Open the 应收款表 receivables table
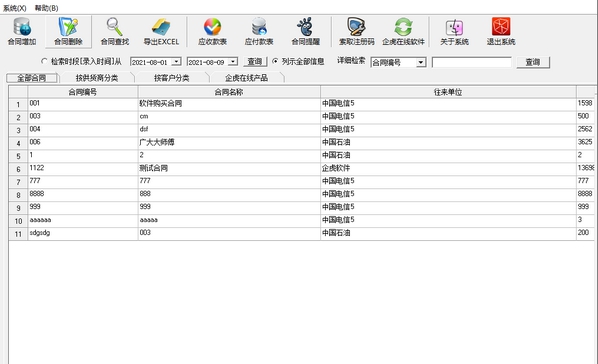The width and height of the screenshot is (598, 364). tap(212, 32)
